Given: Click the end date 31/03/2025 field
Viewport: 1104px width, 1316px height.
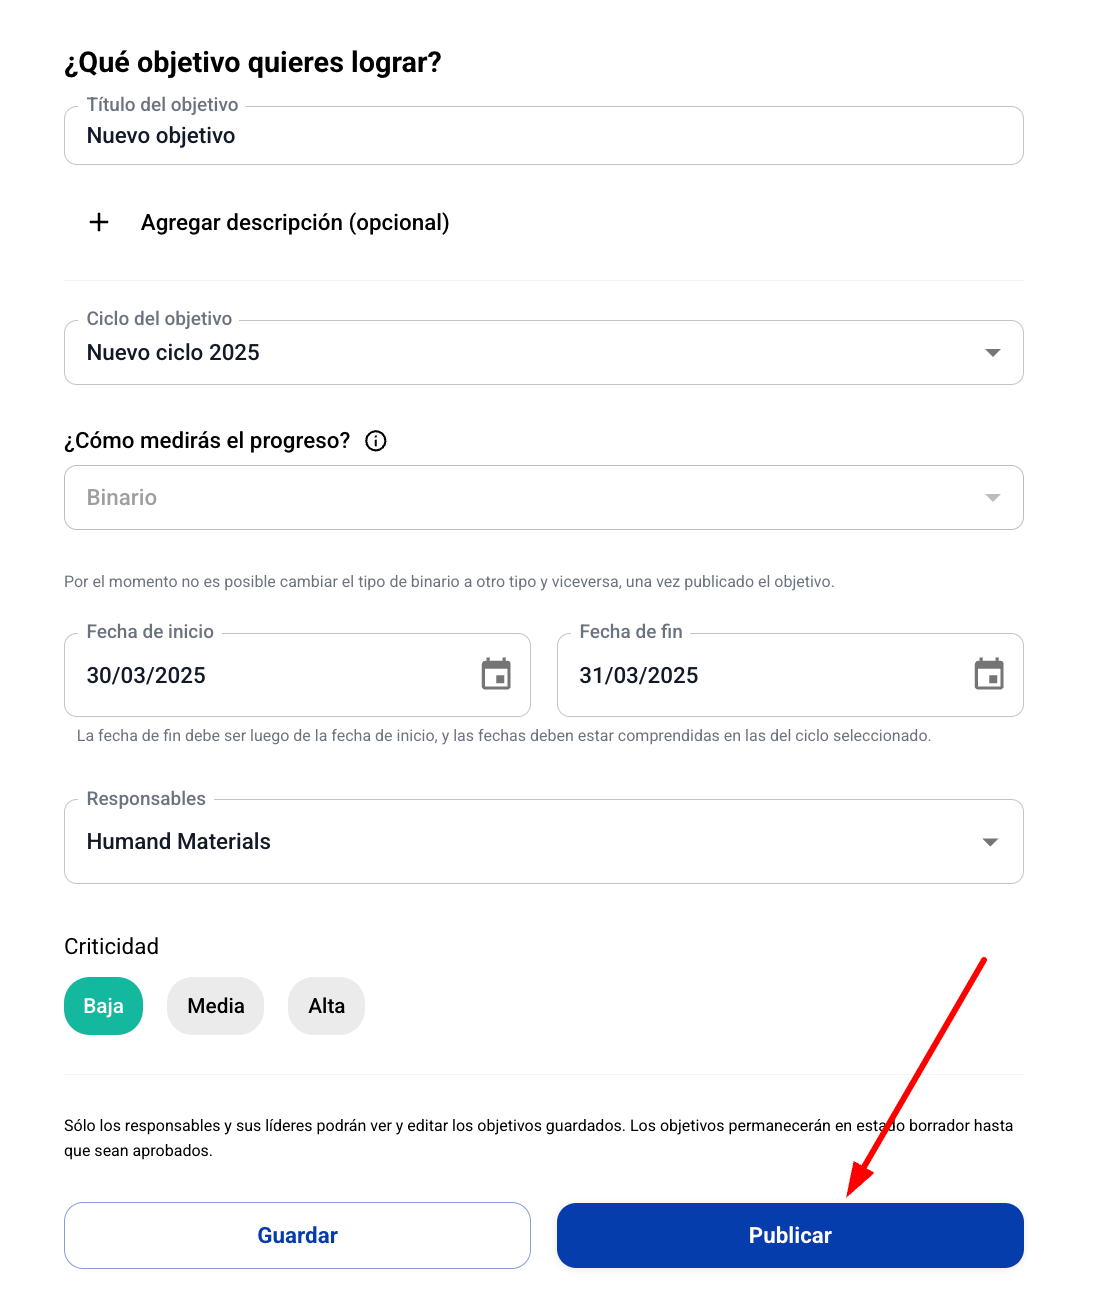Looking at the screenshot, I should (x=790, y=675).
